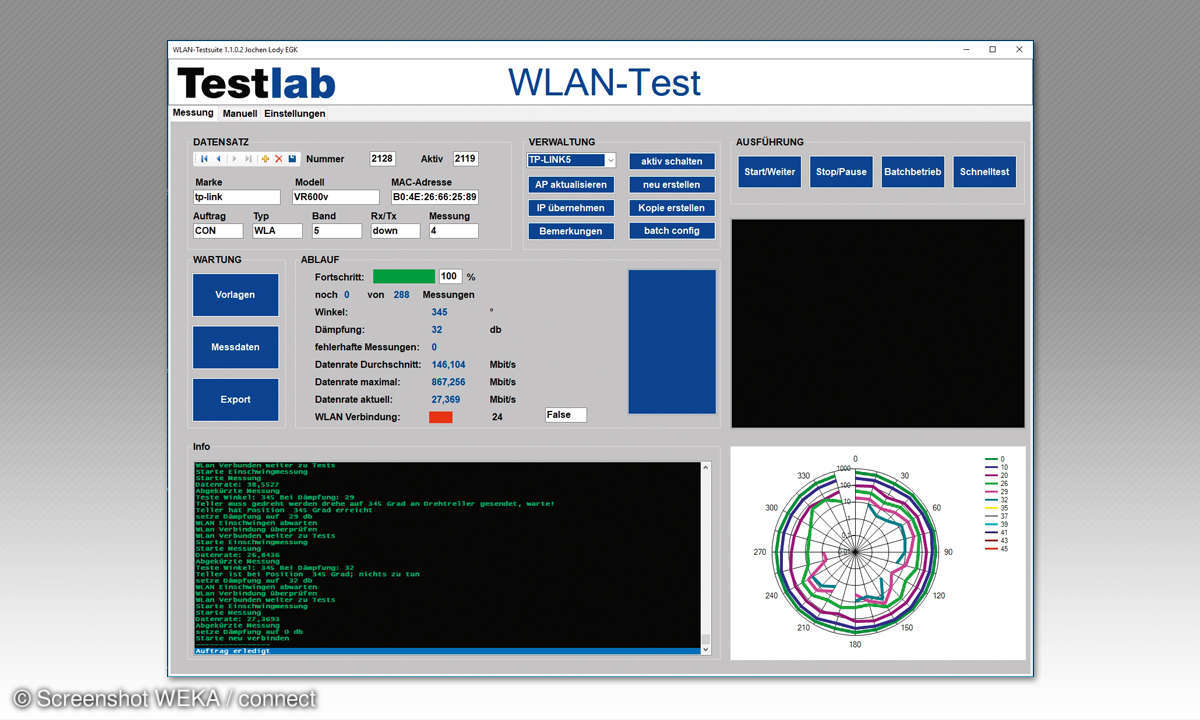Open the TP-LINK5 dropdown
Screen dimensions: 1200x720
(x=610, y=160)
